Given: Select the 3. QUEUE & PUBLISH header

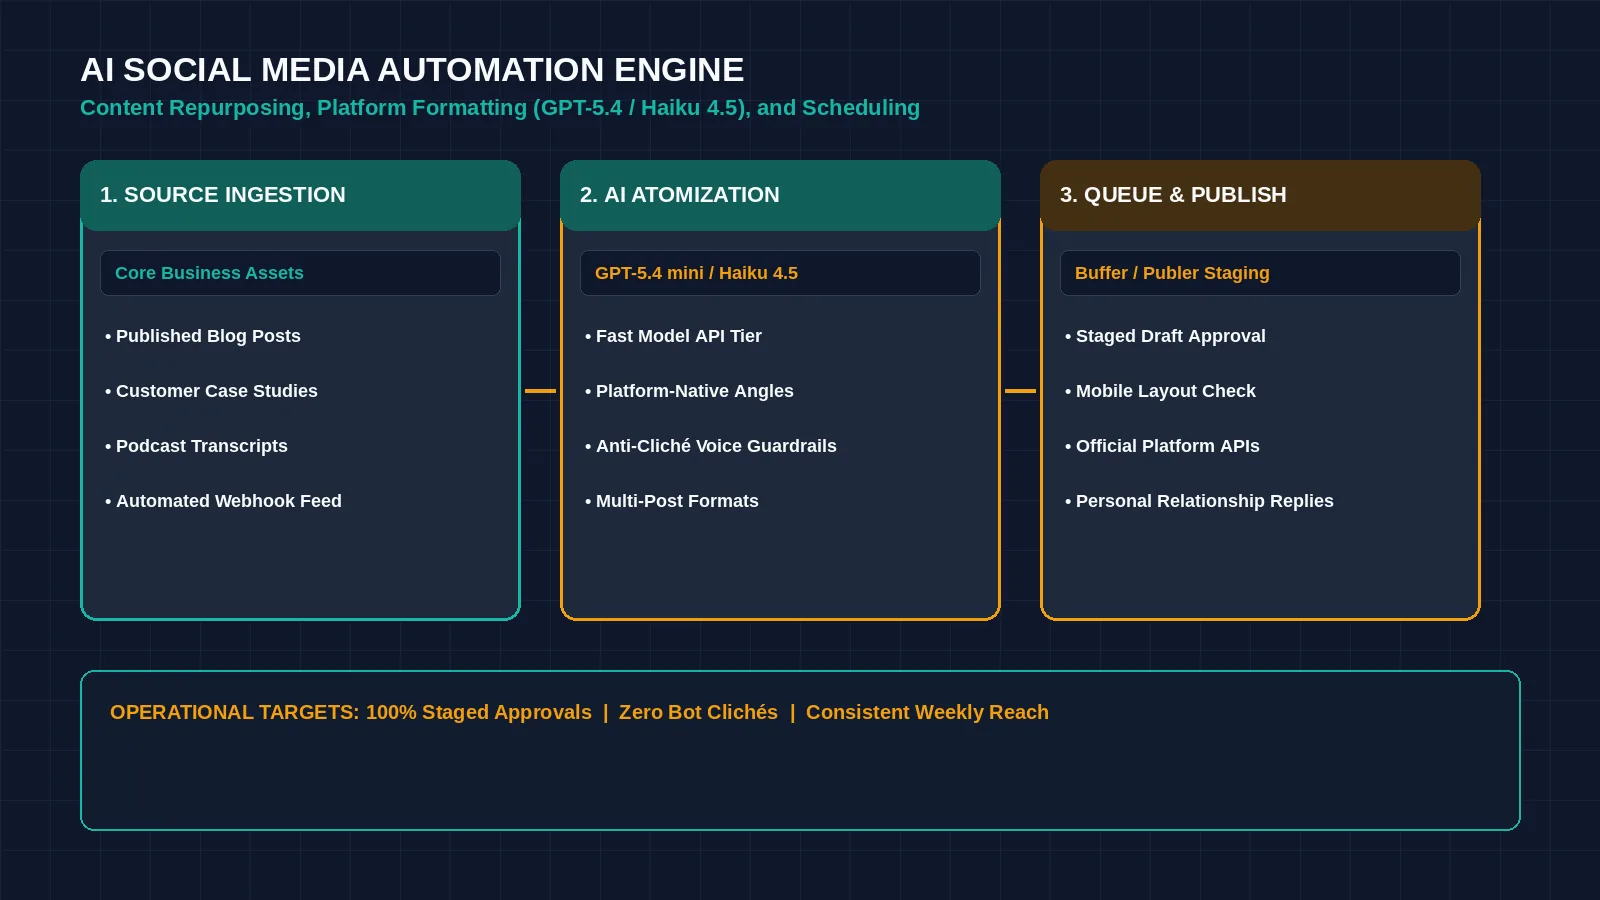Looking at the screenshot, I should coord(1260,195).
